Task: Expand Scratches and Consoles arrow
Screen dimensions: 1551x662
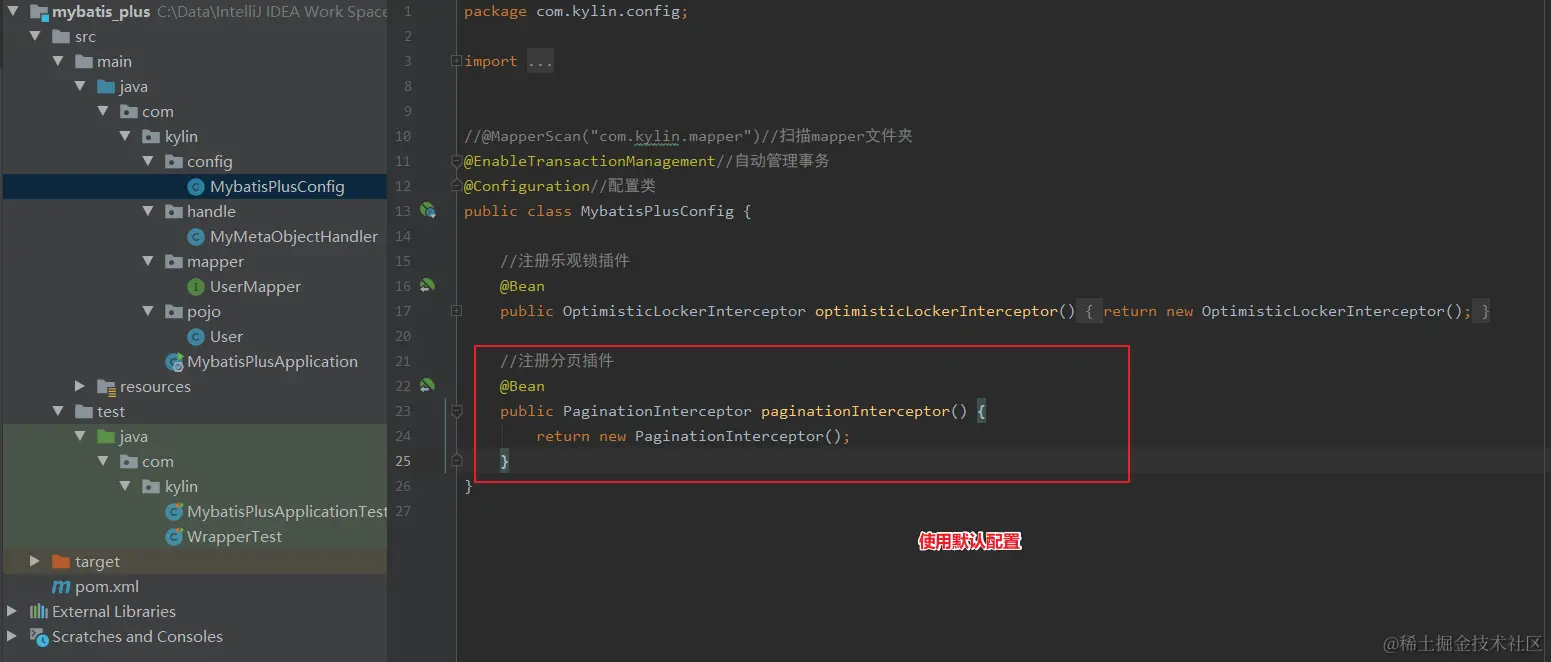Action: tap(12, 637)
